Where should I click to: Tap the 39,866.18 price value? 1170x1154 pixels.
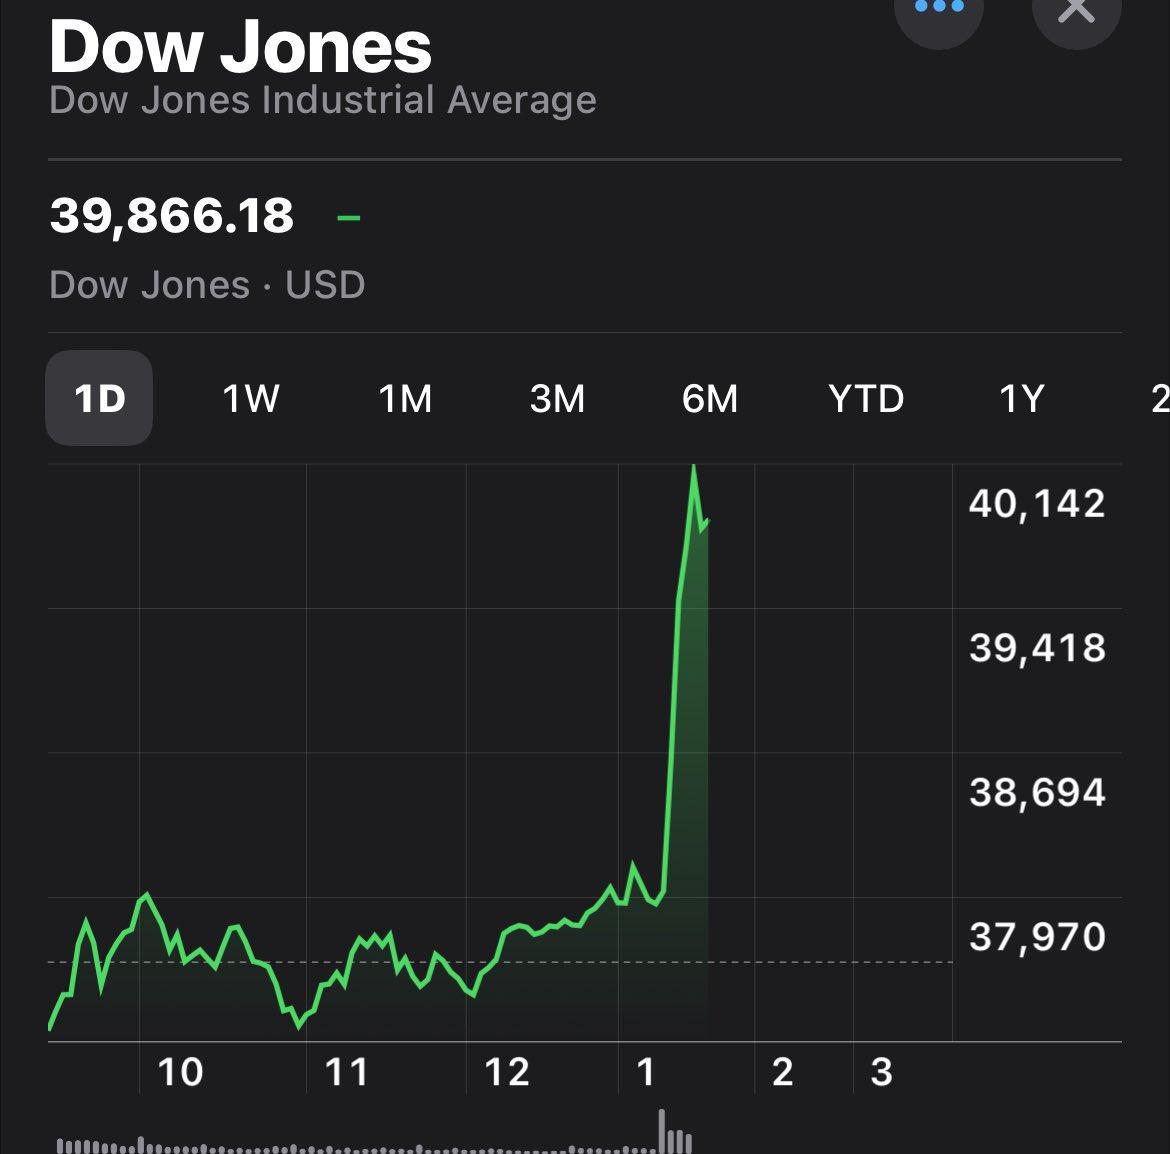coord(172,216)
